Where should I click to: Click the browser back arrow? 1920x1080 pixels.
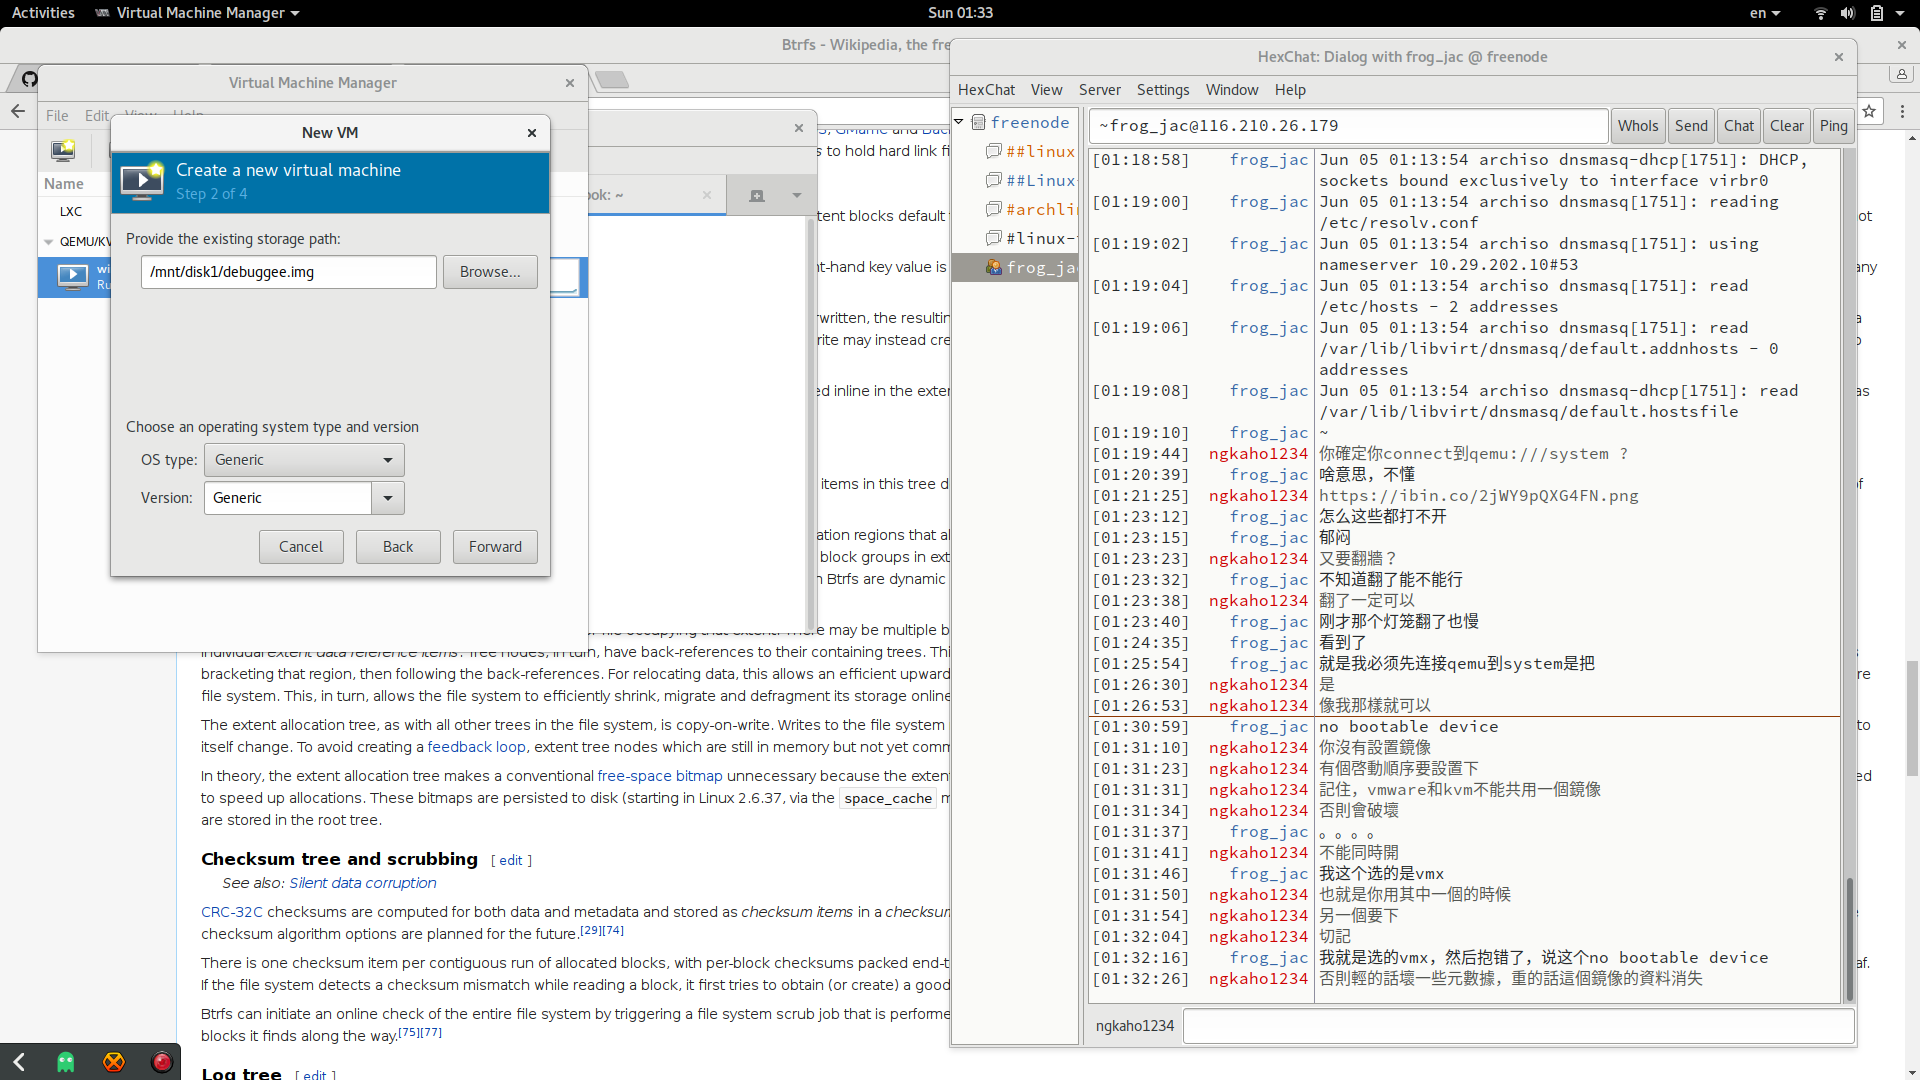coord(18,111)
